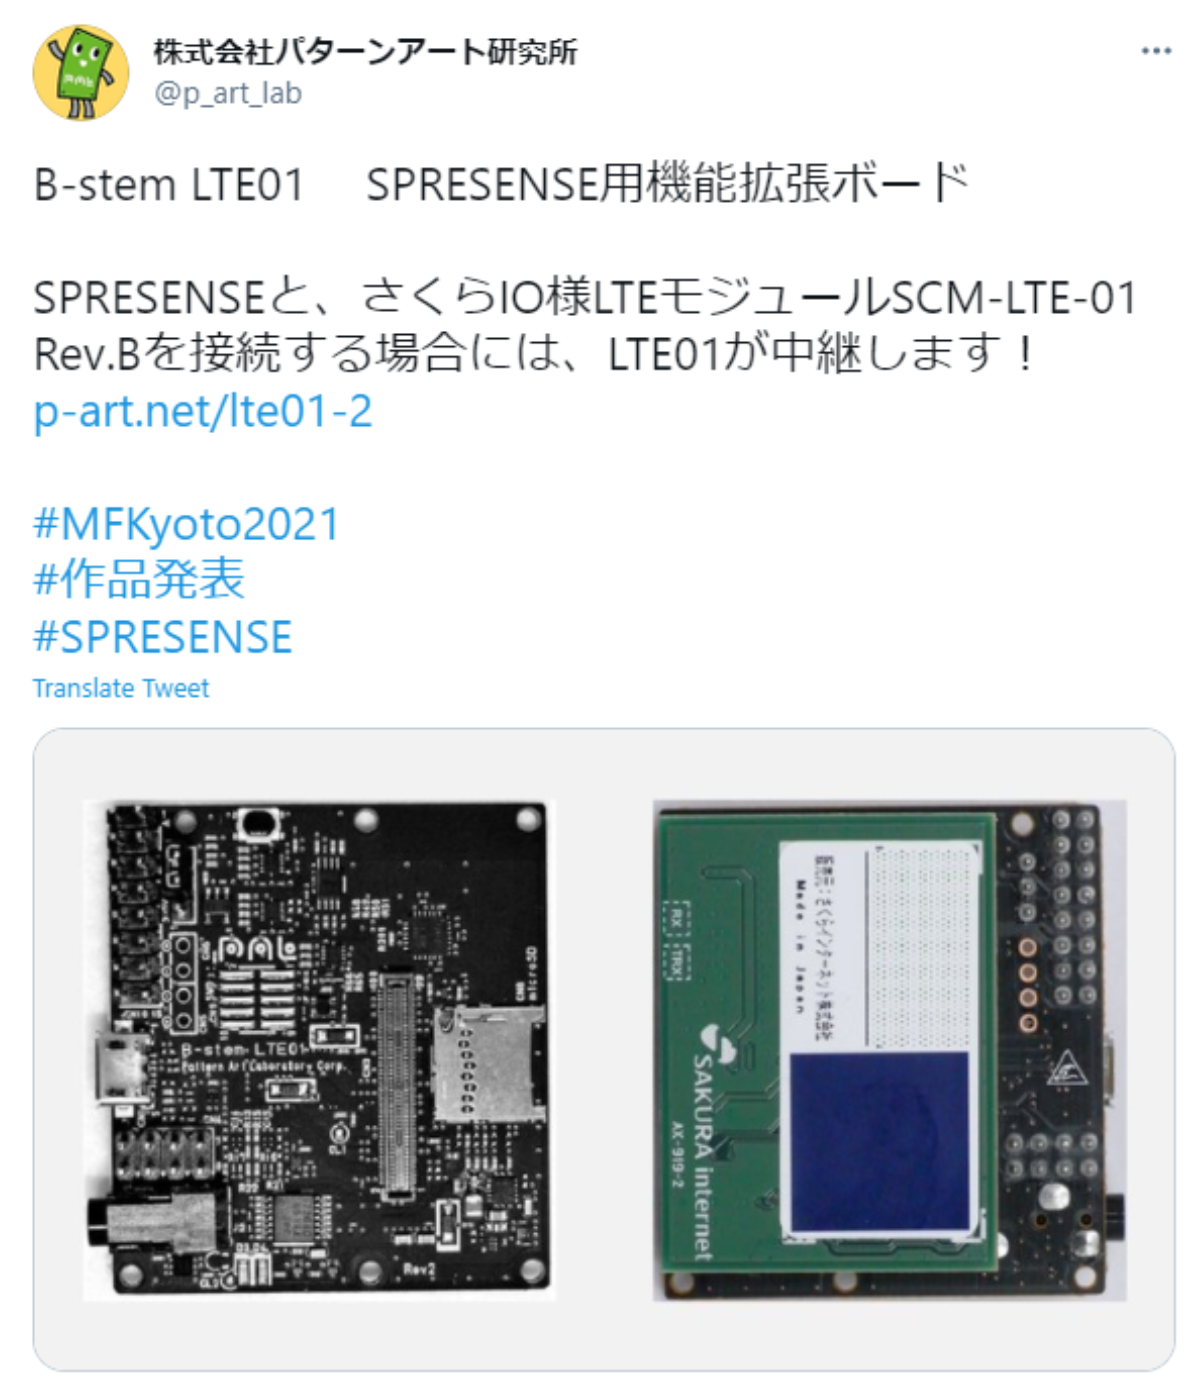
Task: Click the tweet paragraph mentioning SCM-LTE-01 Rev.B
Action: (585, 325)
